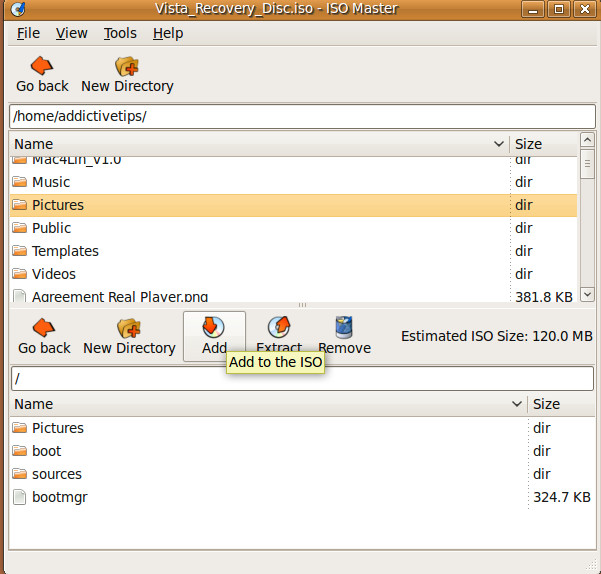Click the pane divider grip handle
The image size is (601, 574).
point(302,305)
